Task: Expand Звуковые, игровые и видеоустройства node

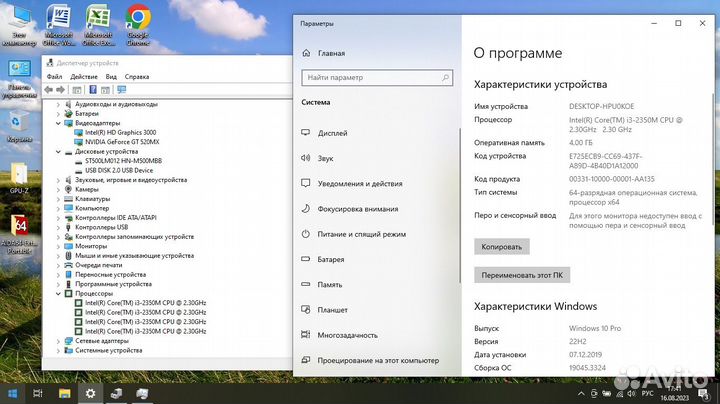Action: 58,180
